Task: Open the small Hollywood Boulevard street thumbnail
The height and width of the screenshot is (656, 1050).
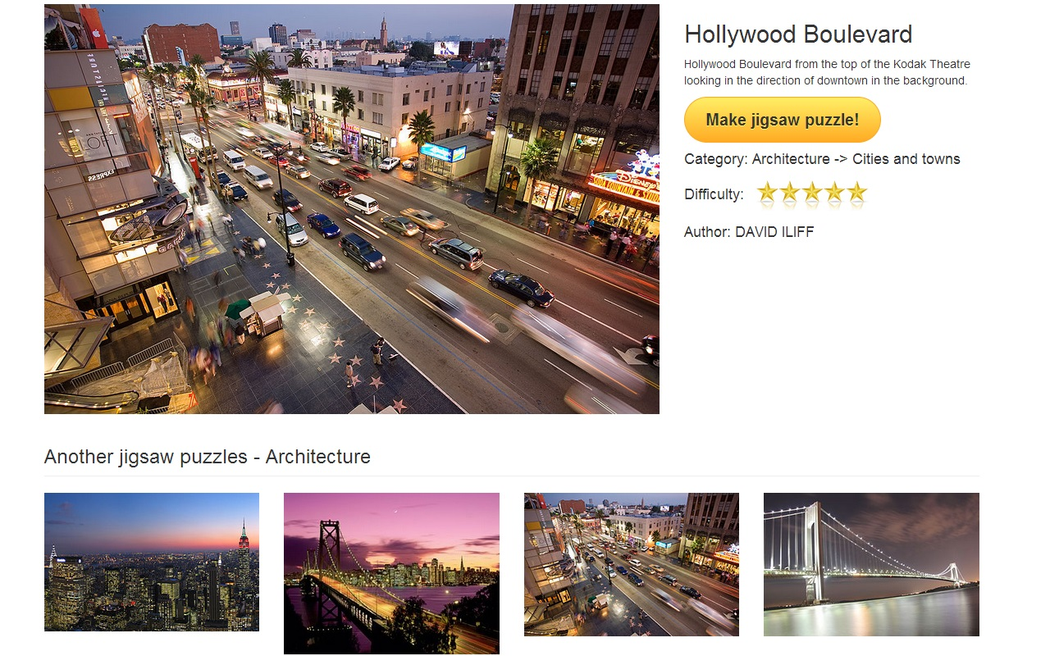Action: [x=631, y=564]
